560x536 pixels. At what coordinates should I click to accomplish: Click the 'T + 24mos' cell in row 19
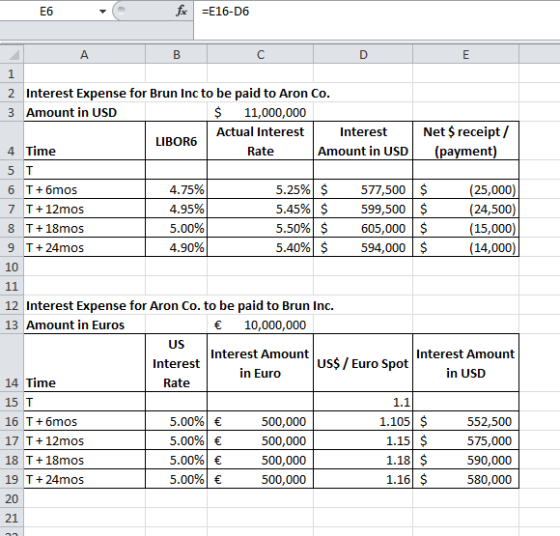84,479
